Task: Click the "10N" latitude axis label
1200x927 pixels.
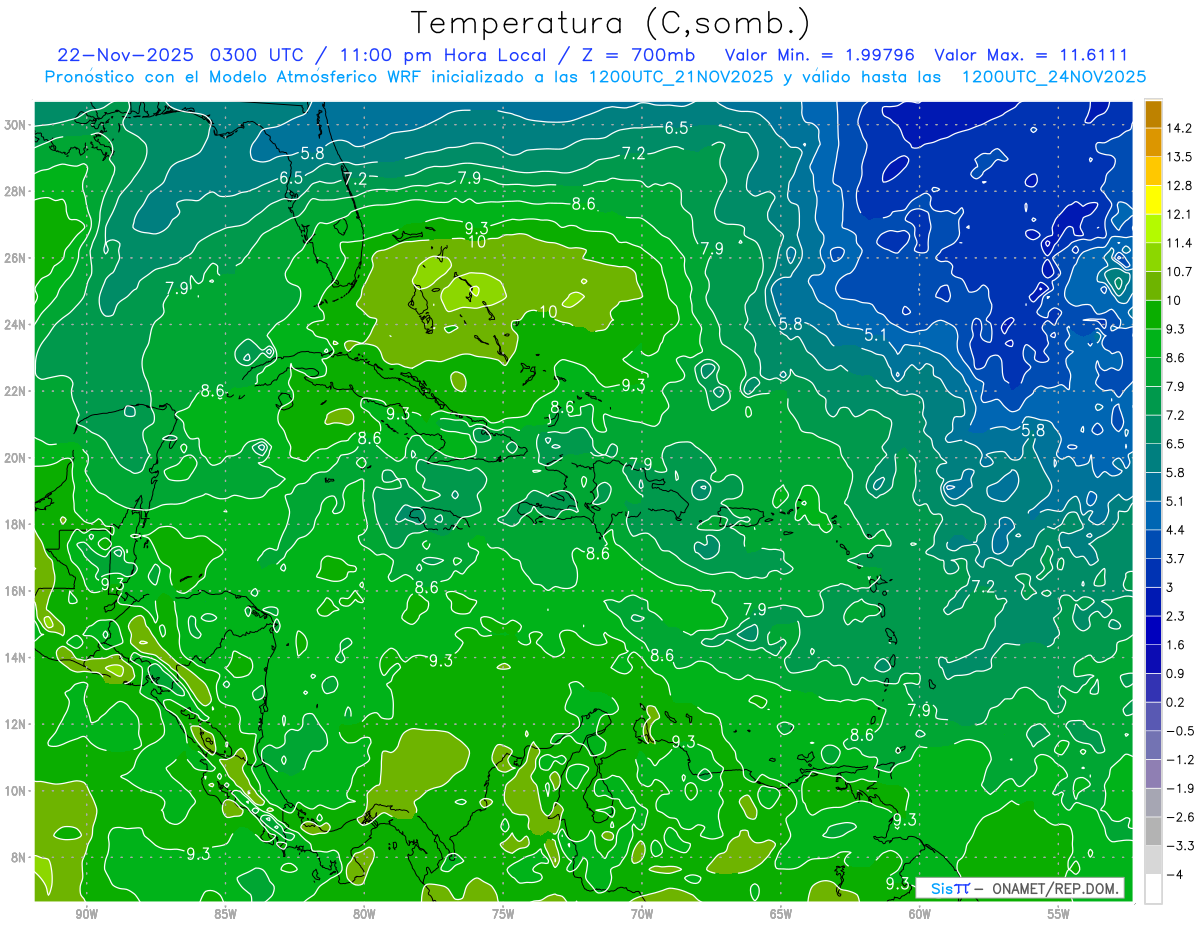Action: click(x=14, y=791)
